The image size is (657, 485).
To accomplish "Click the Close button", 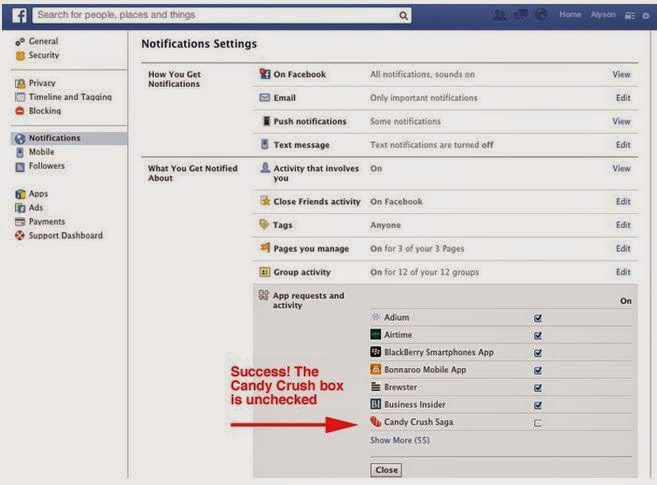I will (x=386, y=470).
